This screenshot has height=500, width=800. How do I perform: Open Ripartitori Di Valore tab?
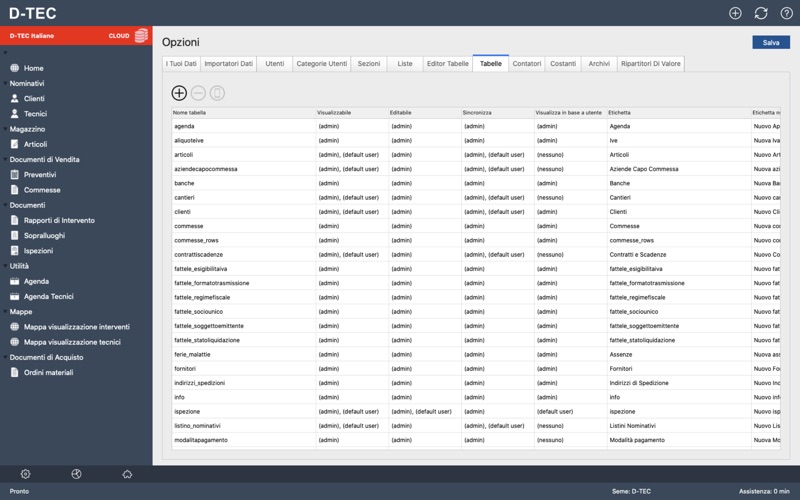coord(651,64)
